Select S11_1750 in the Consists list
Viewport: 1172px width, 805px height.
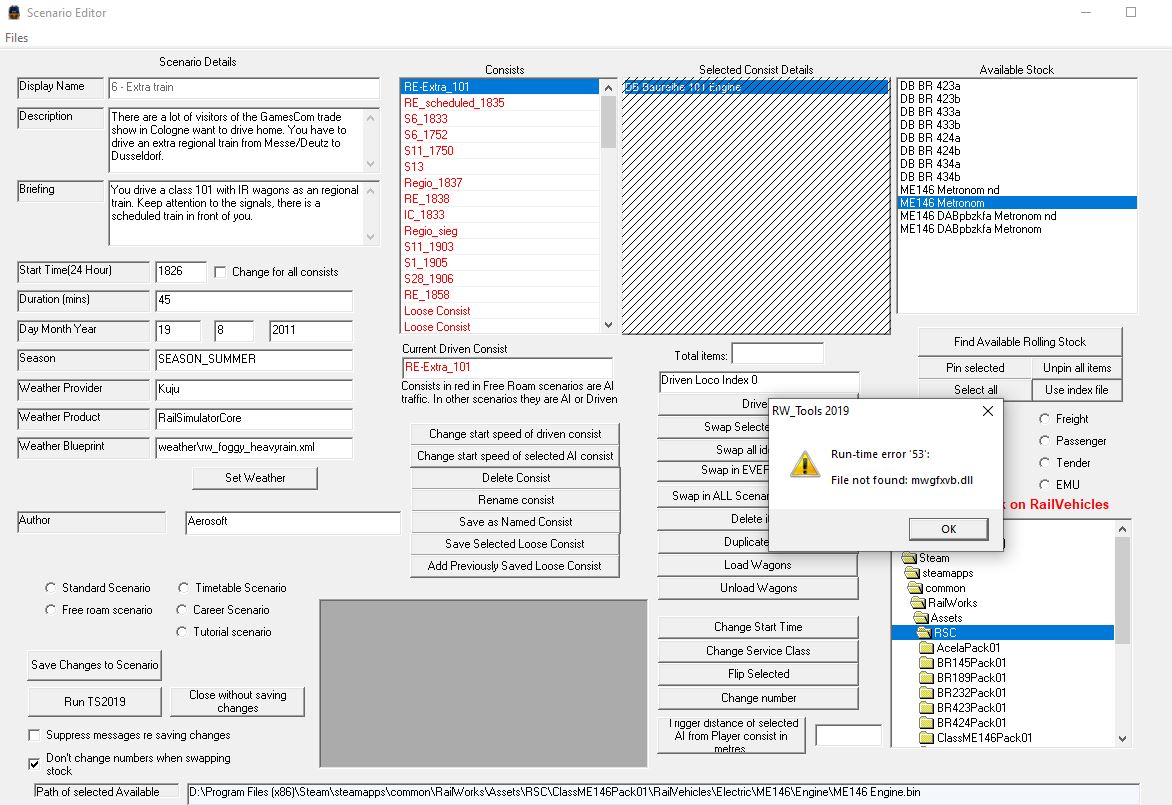428,151
